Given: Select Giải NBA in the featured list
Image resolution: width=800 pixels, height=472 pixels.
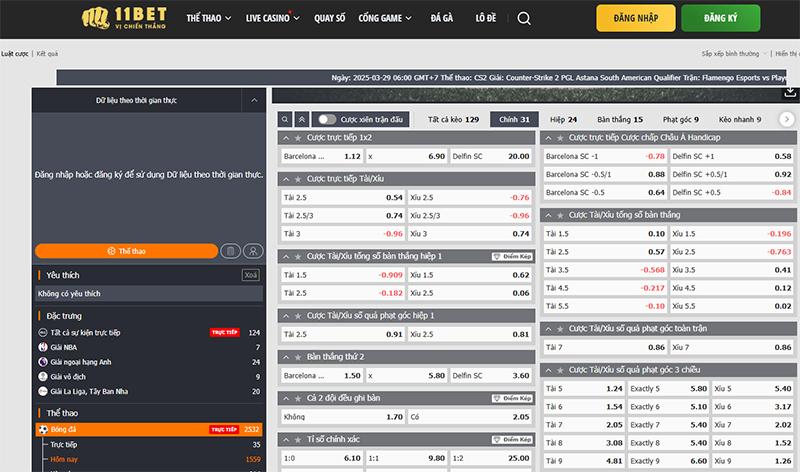Looking at the screenshot, I should pos(62,347).
